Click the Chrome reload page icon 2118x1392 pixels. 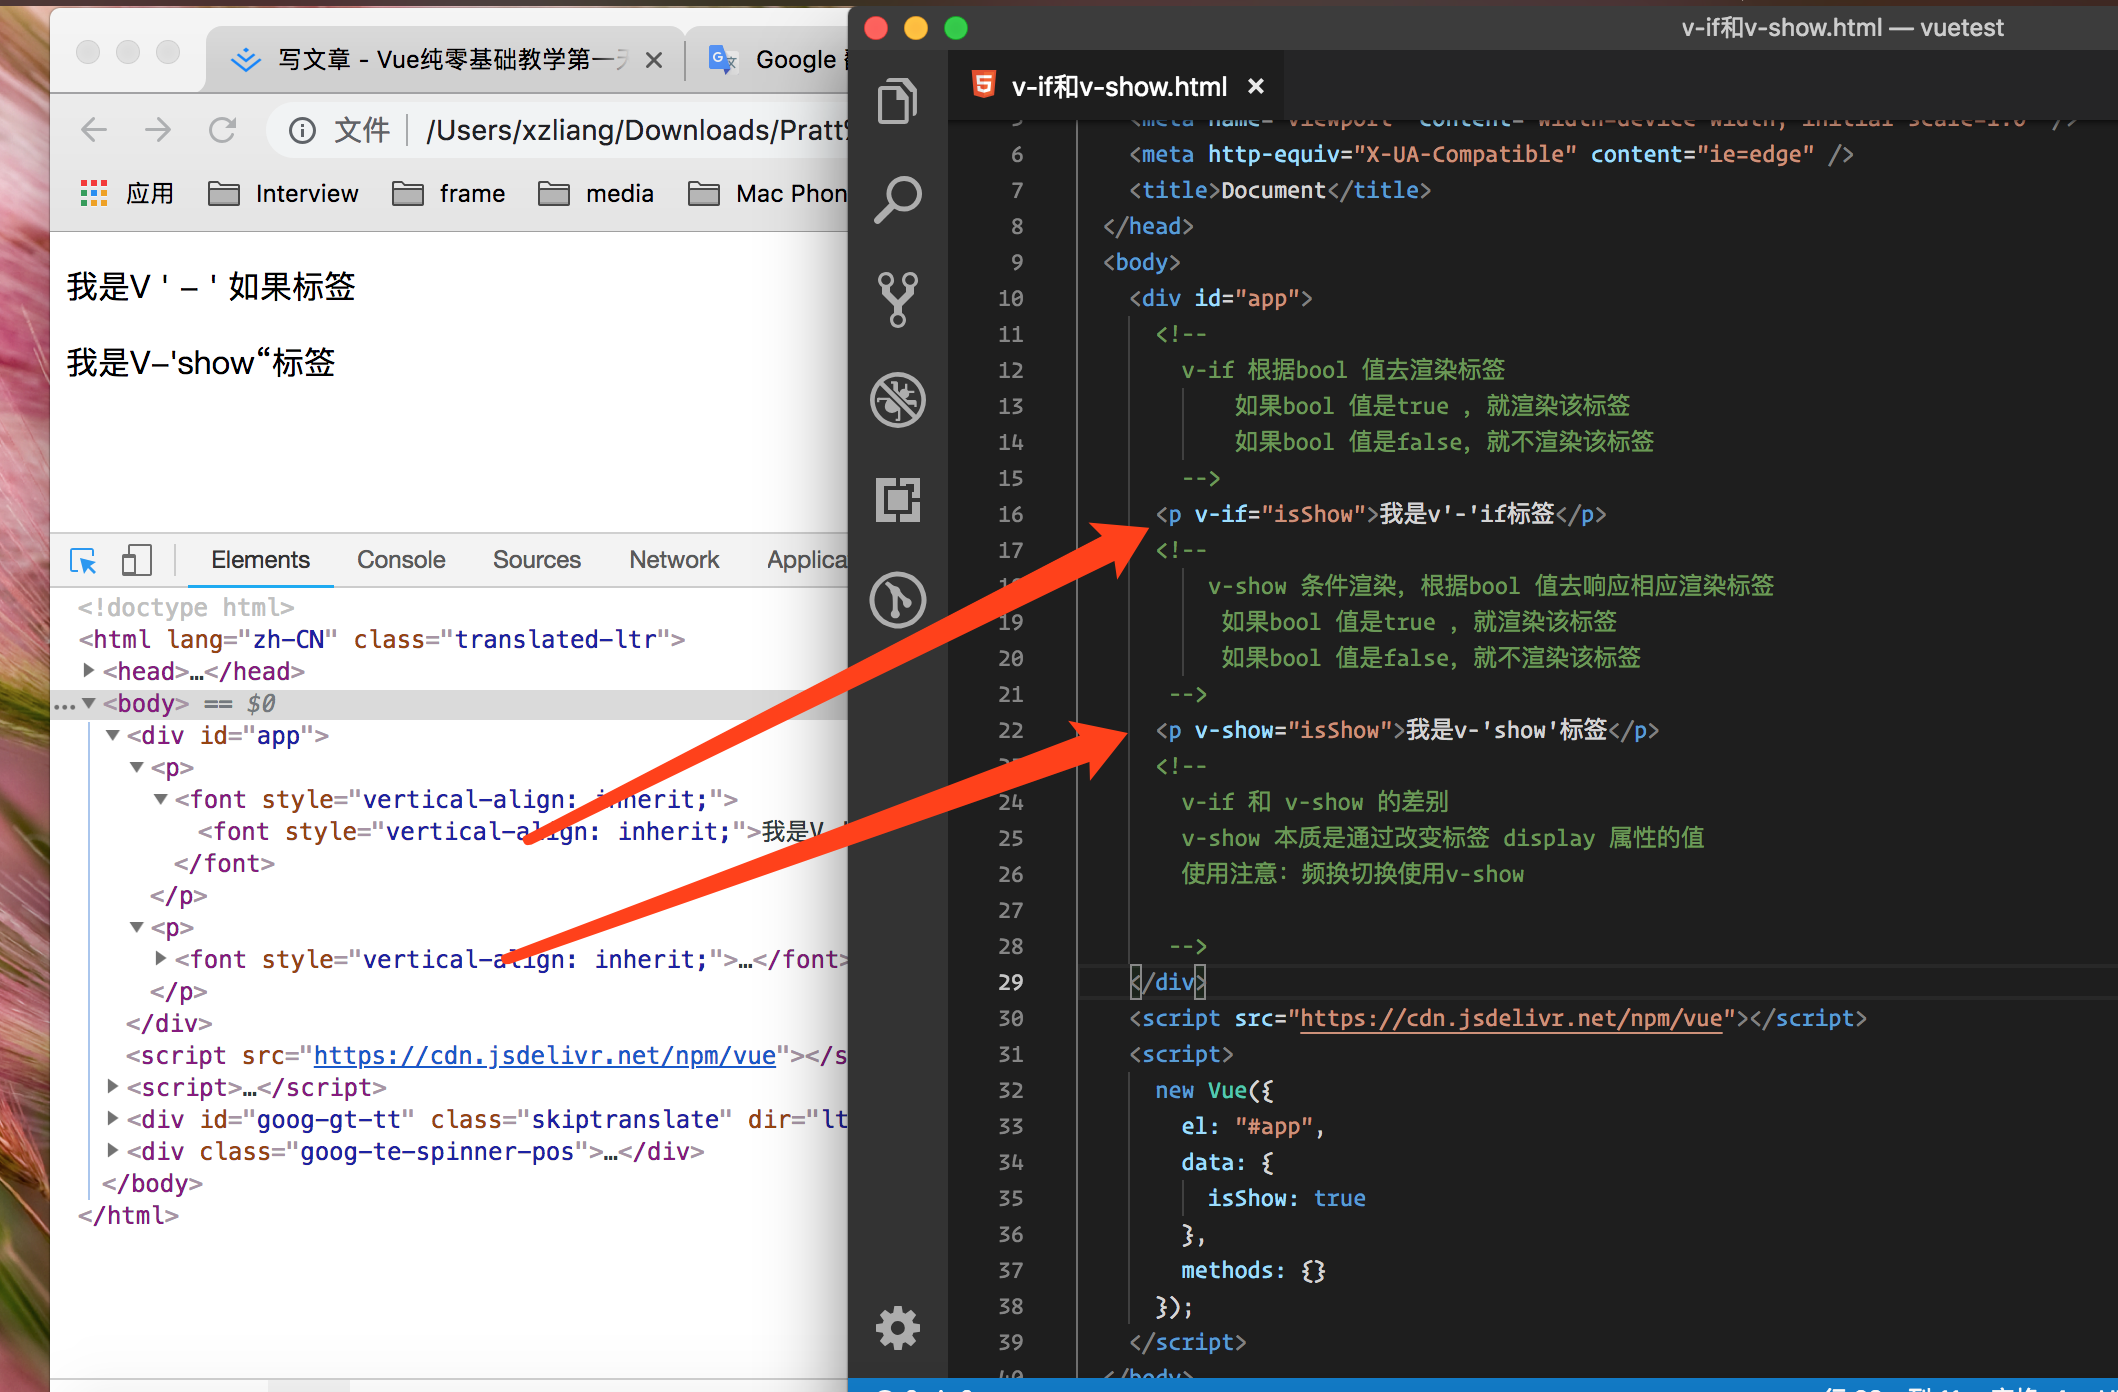tap(222, 130)
